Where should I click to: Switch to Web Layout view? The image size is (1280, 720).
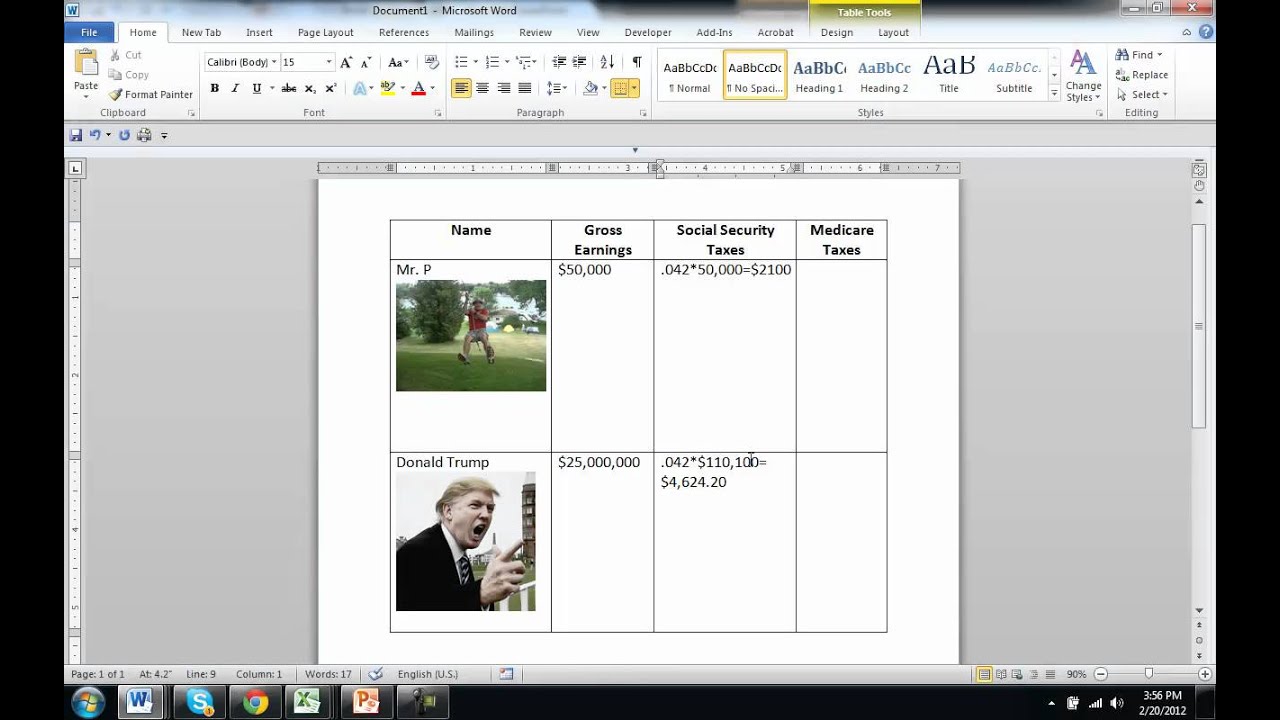[x=1017, y=674]
